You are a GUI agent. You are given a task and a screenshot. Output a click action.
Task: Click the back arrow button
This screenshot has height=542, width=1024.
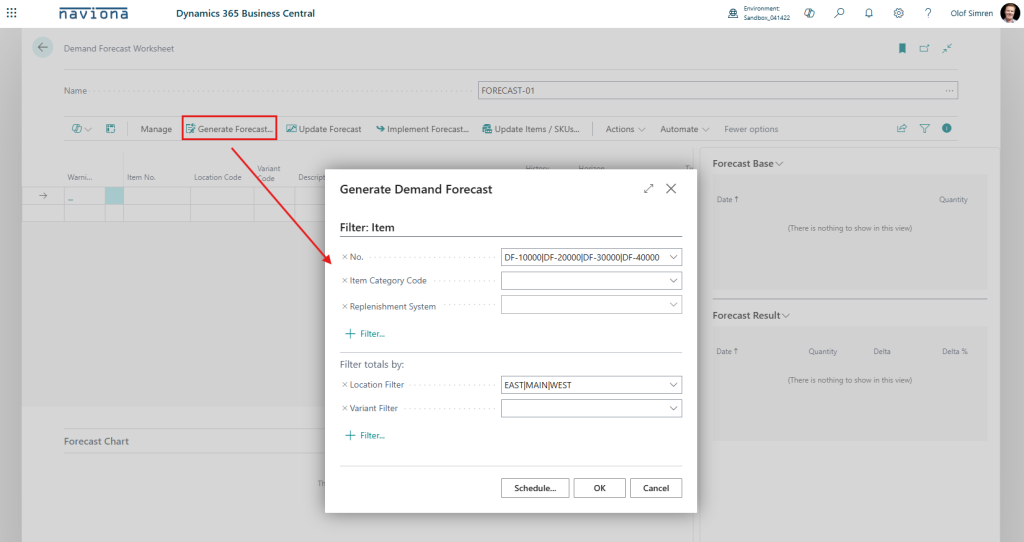[42, 48]
